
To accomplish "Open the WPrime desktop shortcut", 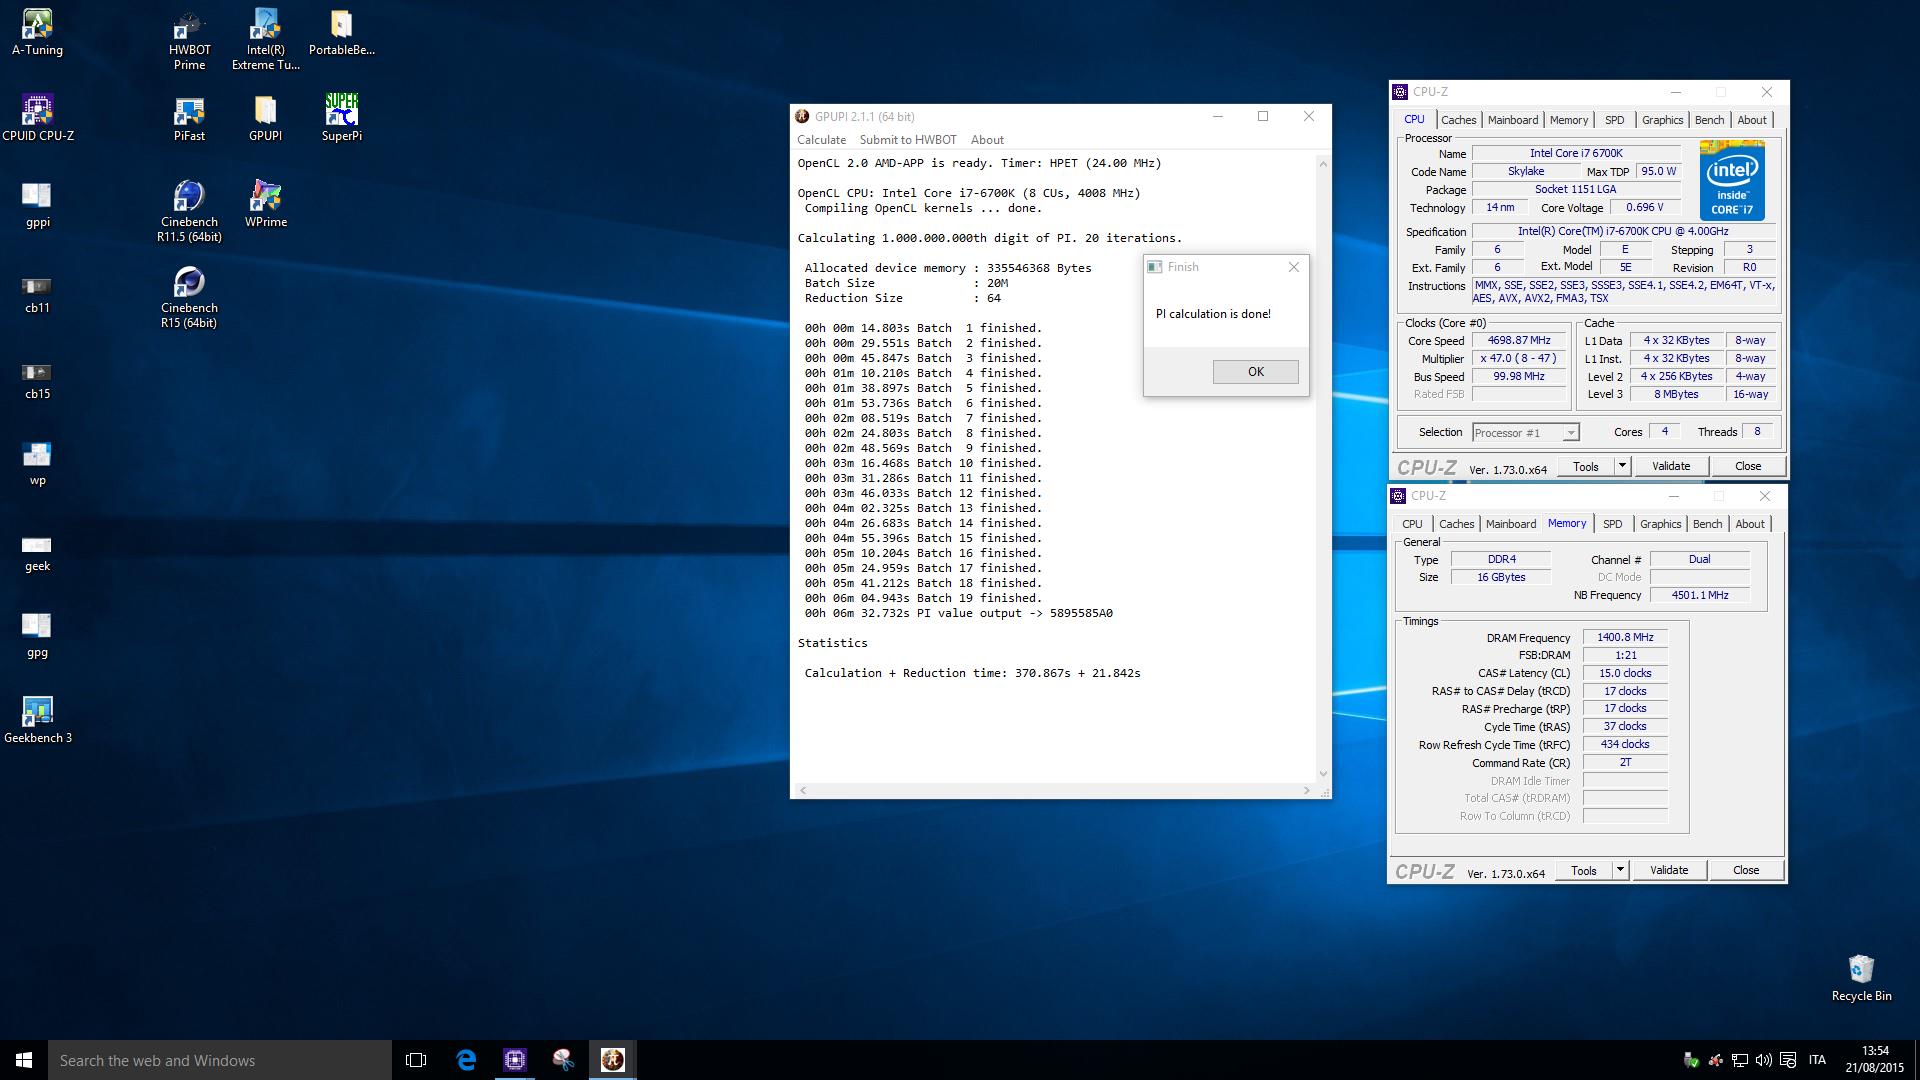I will [265, 204].
